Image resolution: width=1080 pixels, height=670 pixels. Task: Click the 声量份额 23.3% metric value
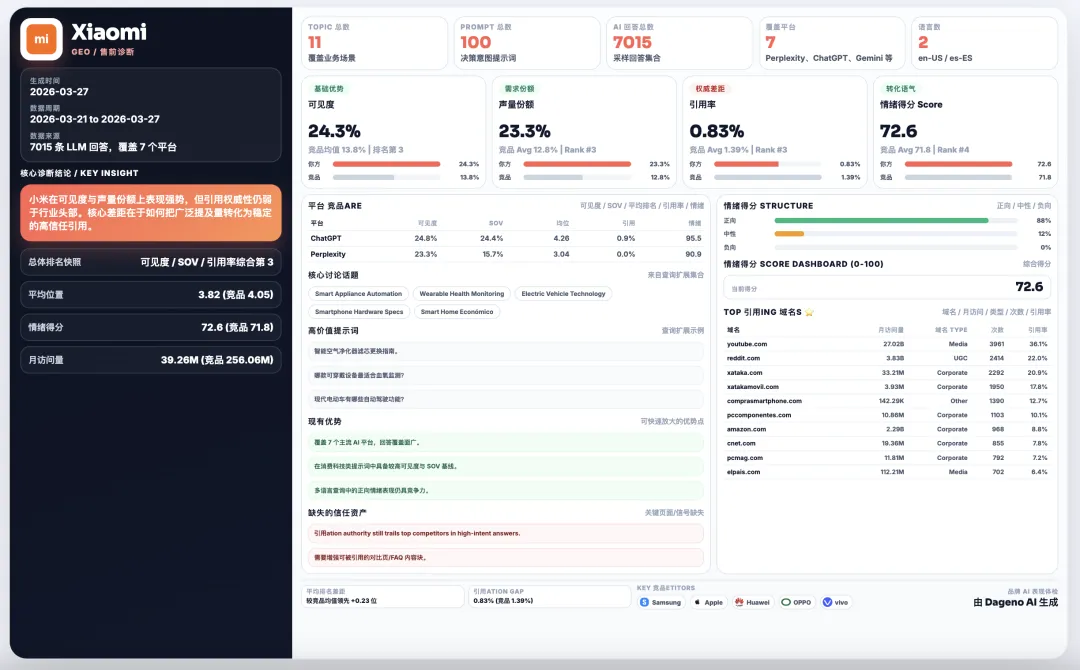(x=524, y=131)
